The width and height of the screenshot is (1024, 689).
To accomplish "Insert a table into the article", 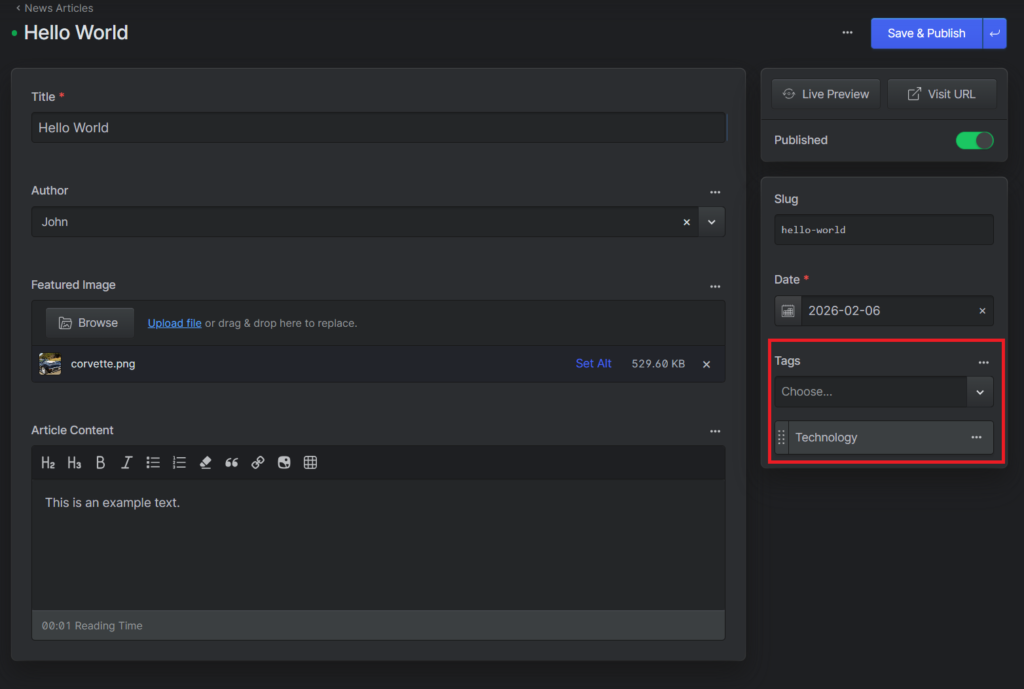I will pos(310,463).
